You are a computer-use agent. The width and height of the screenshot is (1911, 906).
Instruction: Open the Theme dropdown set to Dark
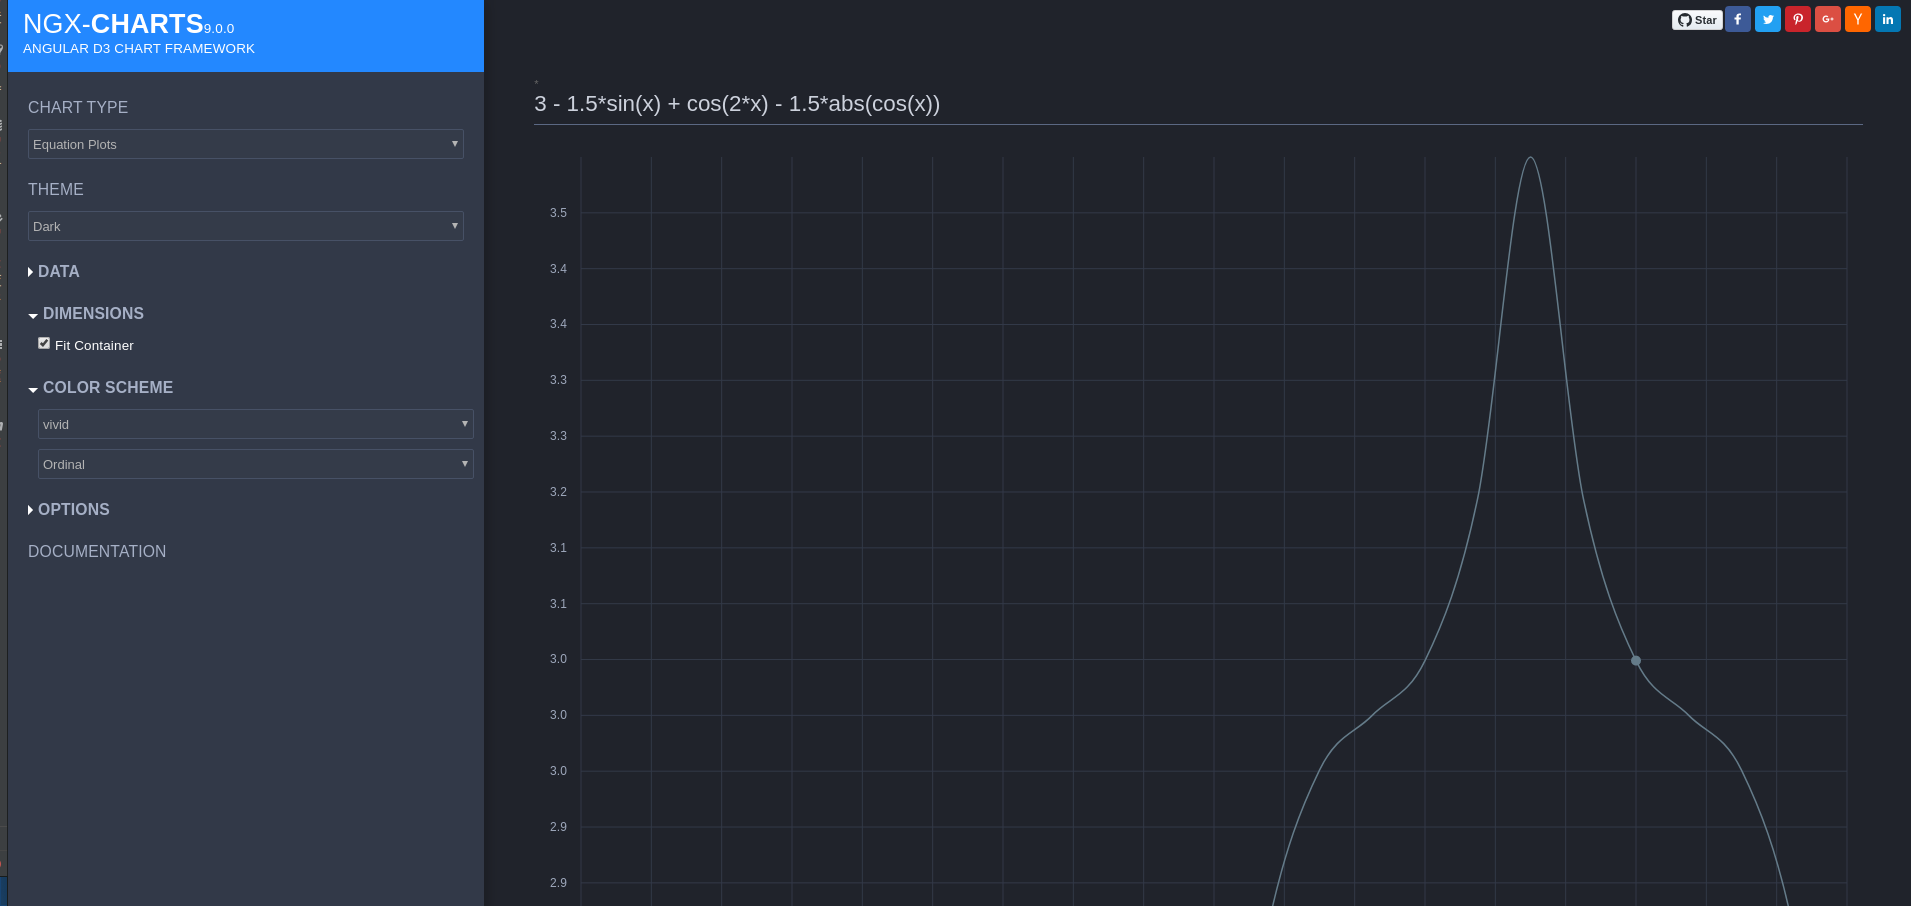[245, 225]
